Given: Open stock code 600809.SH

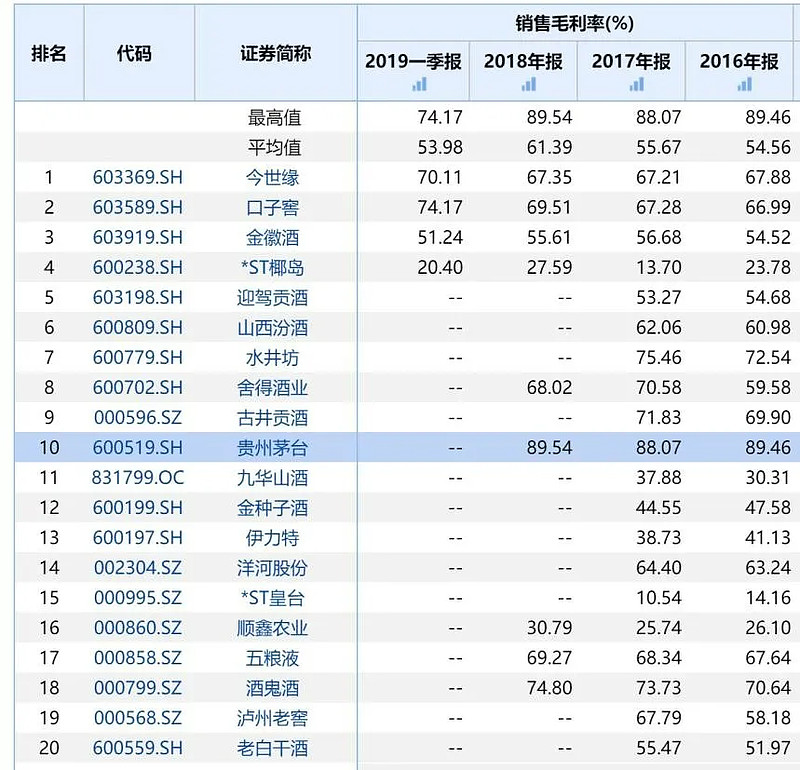Looking at the screenshot, I should pyautogui.click(x=138, y=327).
